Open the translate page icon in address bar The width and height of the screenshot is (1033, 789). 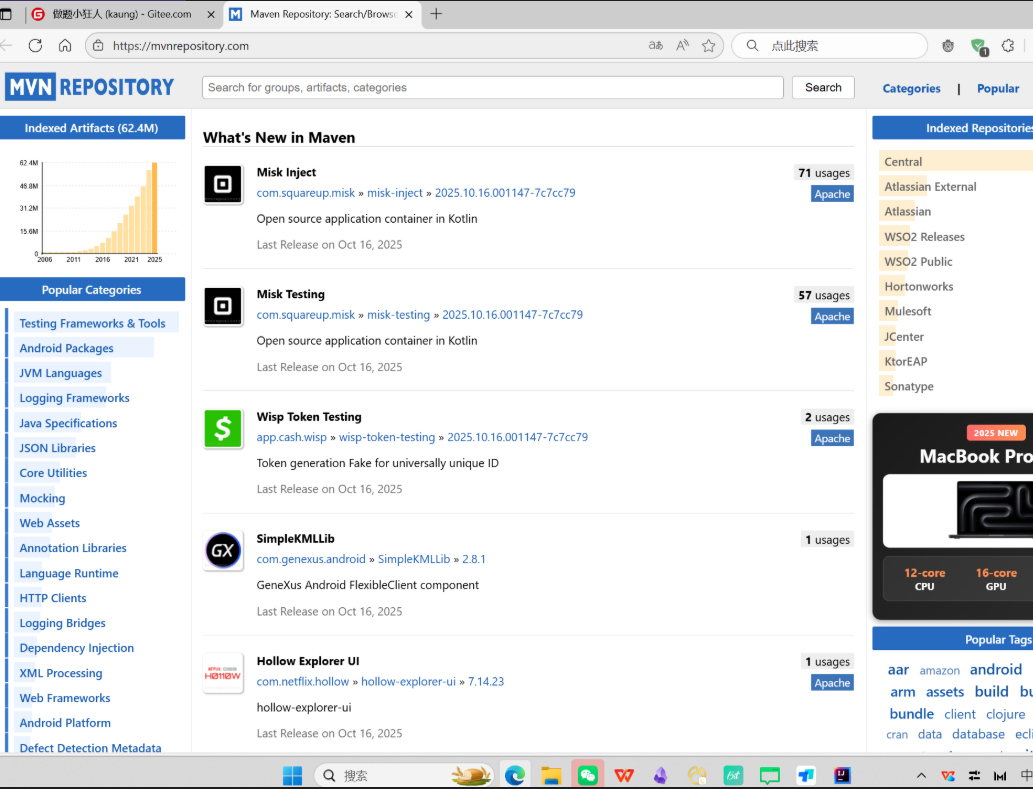pos(656,45)
